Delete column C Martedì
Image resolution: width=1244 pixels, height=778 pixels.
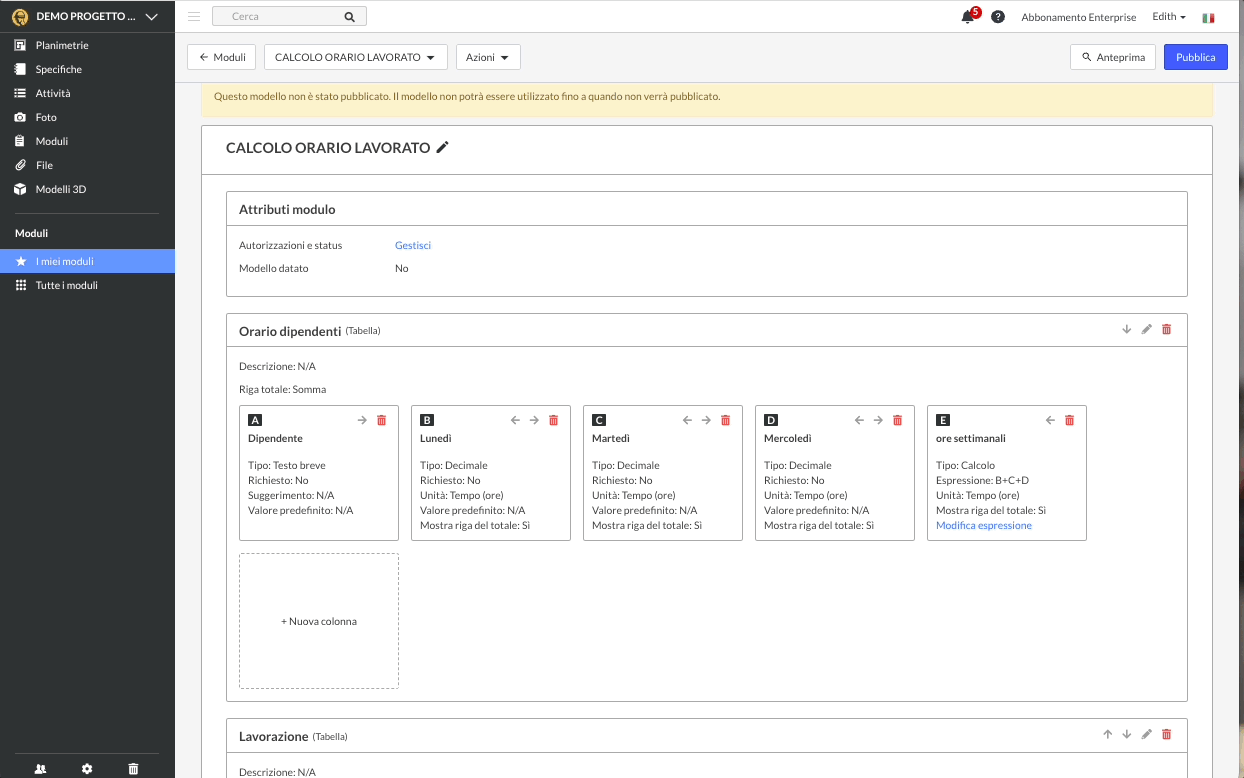(x=725, y=420)
